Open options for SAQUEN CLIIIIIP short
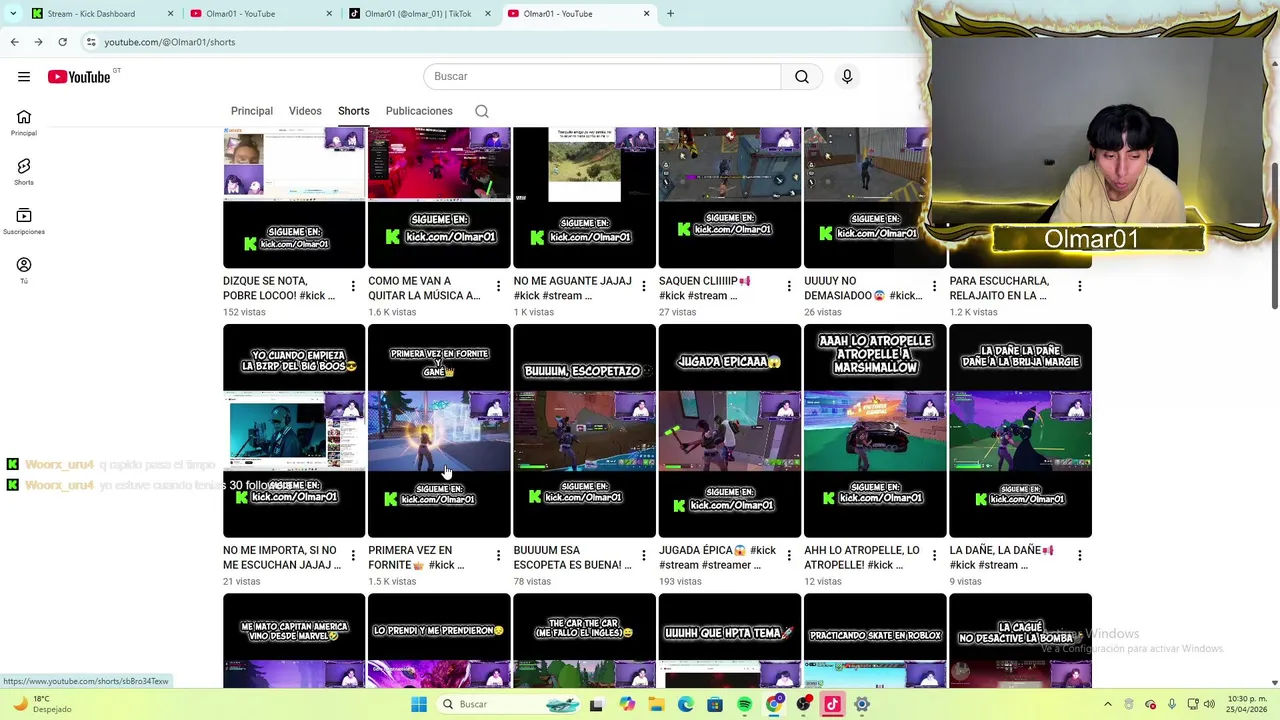This screenshot has height=720, width=1280. [789, 287]
